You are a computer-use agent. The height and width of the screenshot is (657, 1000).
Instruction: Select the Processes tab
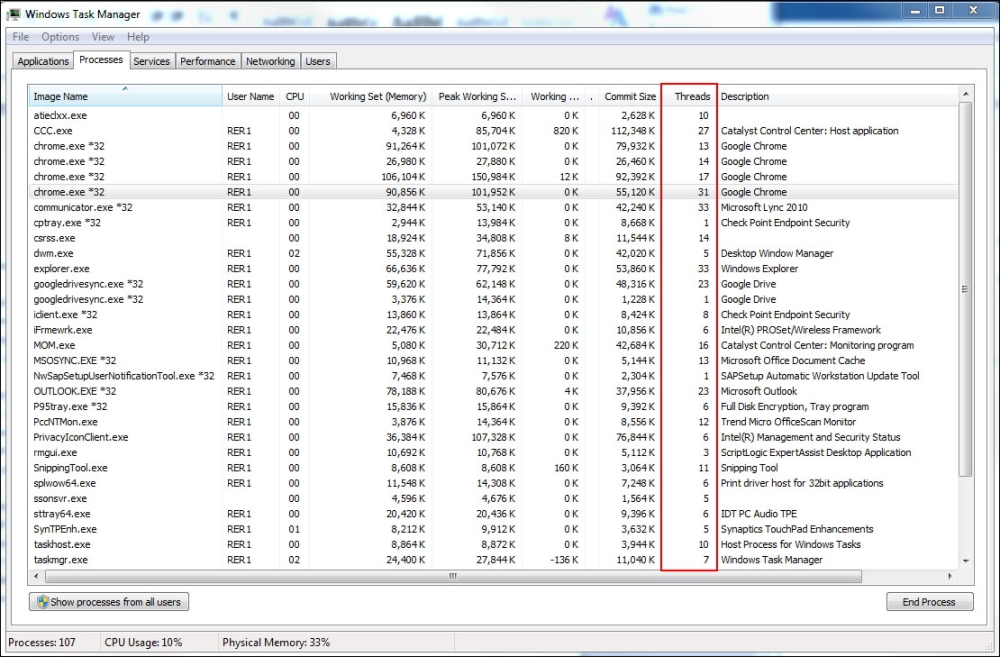pos(101,60)
